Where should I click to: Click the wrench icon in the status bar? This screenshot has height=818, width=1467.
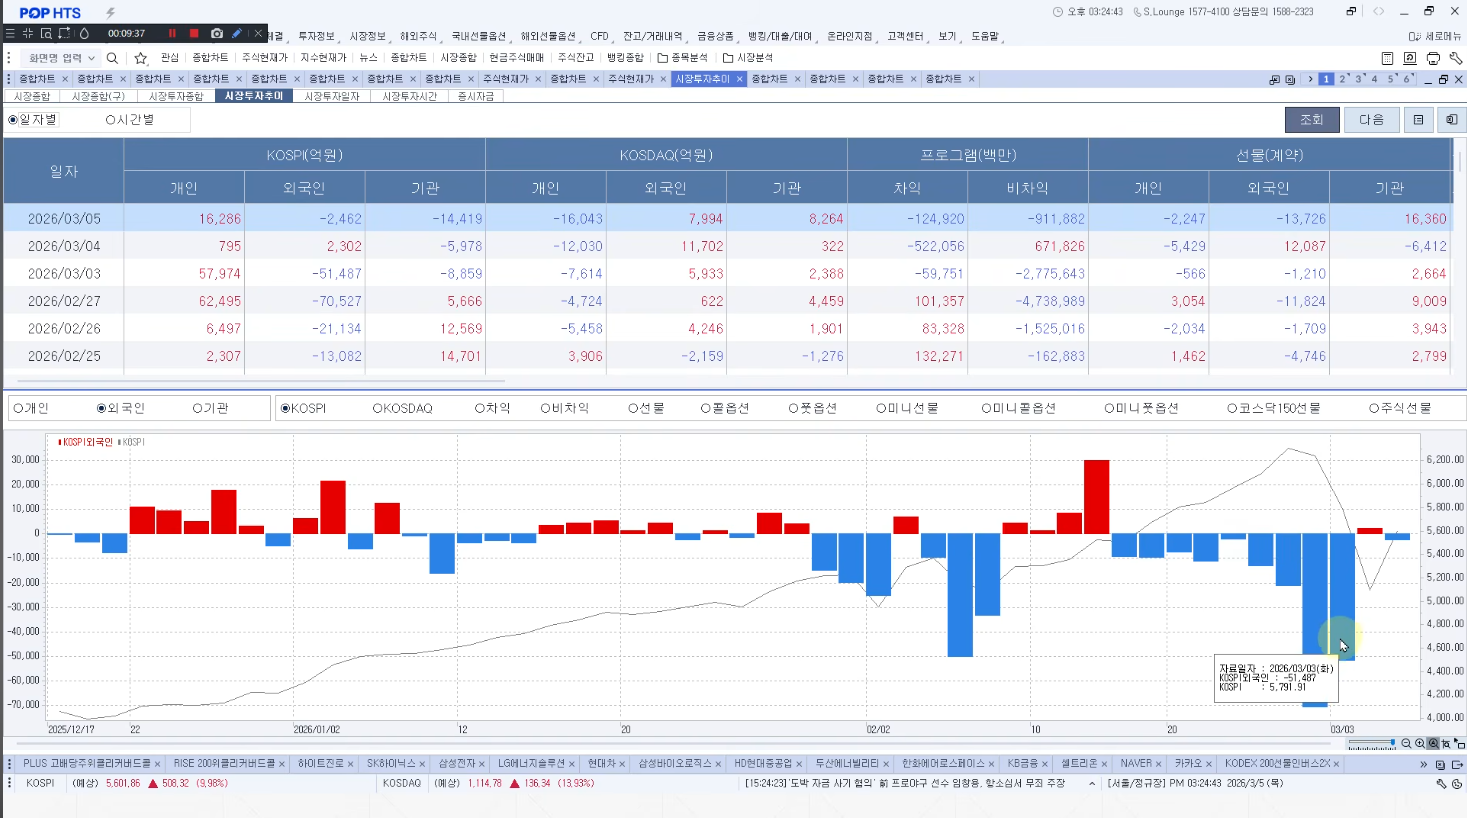tap(1442, 784)
